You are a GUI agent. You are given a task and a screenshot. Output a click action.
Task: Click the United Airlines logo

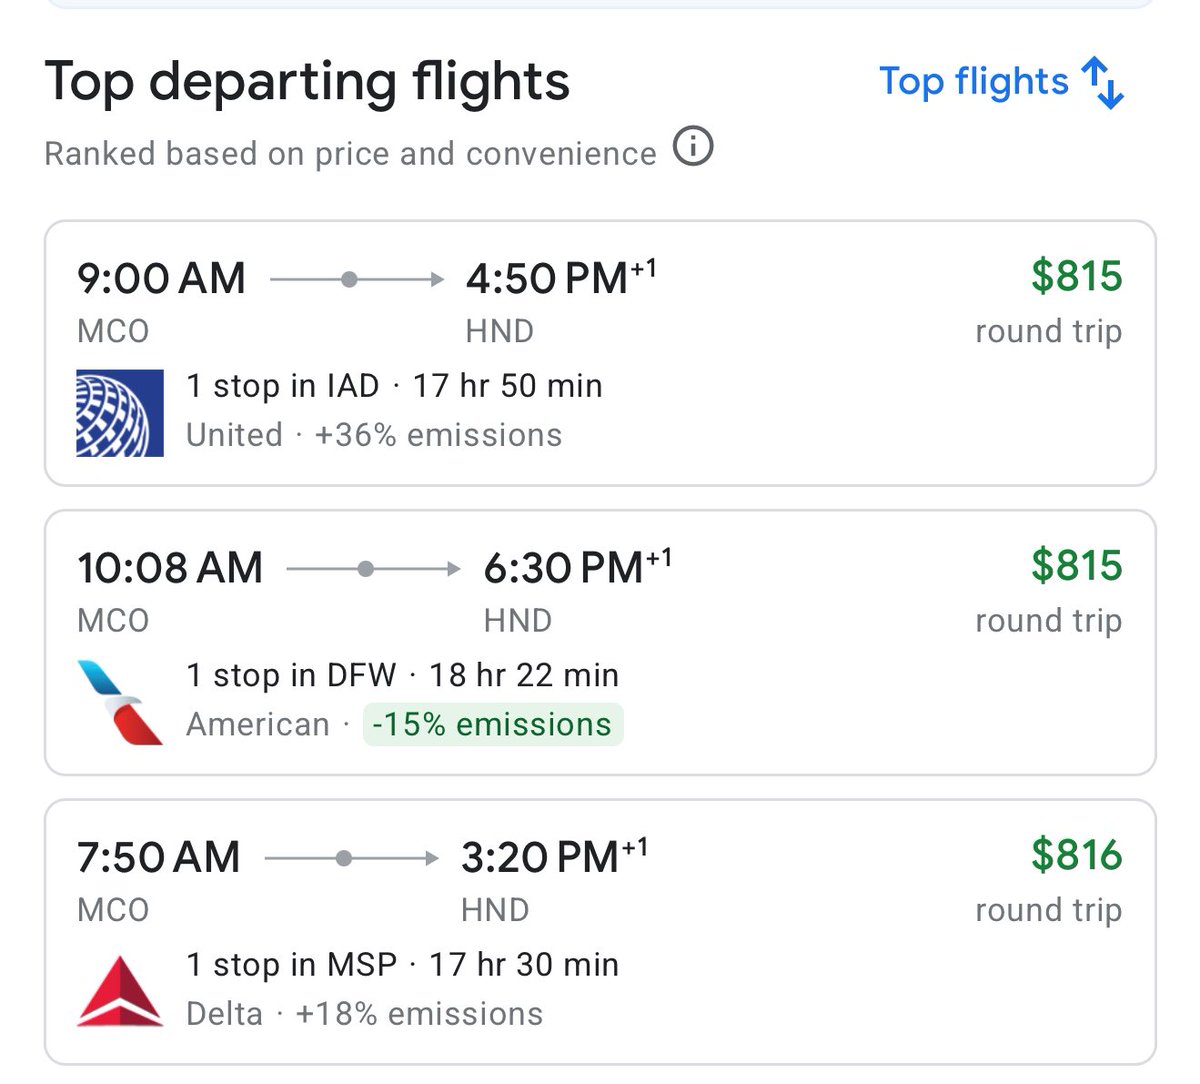(x=120, y=413)
